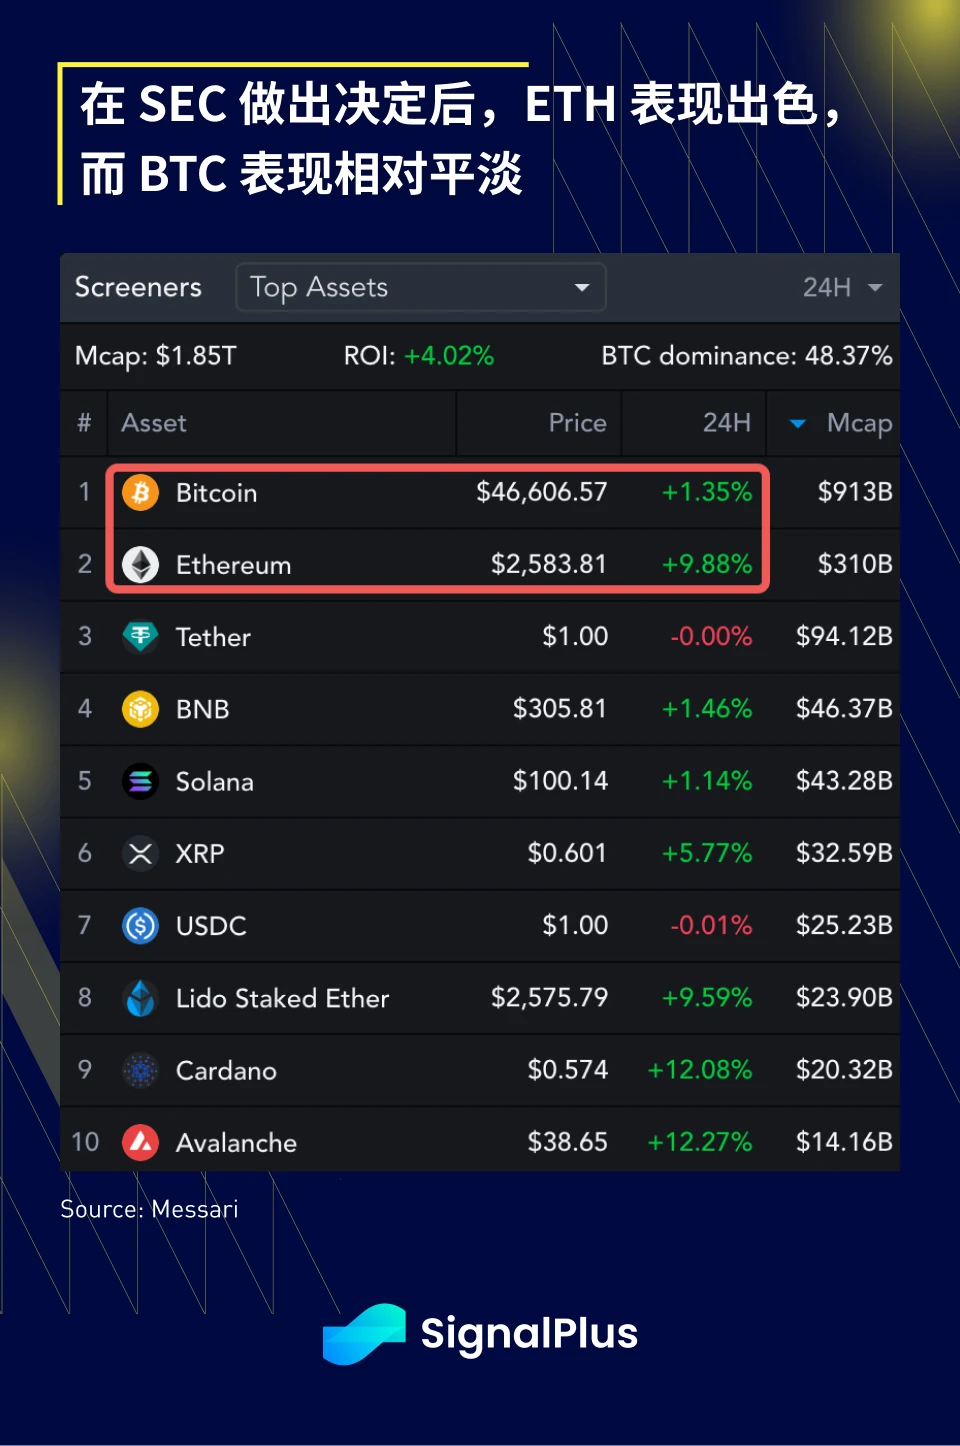960x1446 pixels.
Task: Select the Bitcoin coin icon
Action: coord(140,492)
